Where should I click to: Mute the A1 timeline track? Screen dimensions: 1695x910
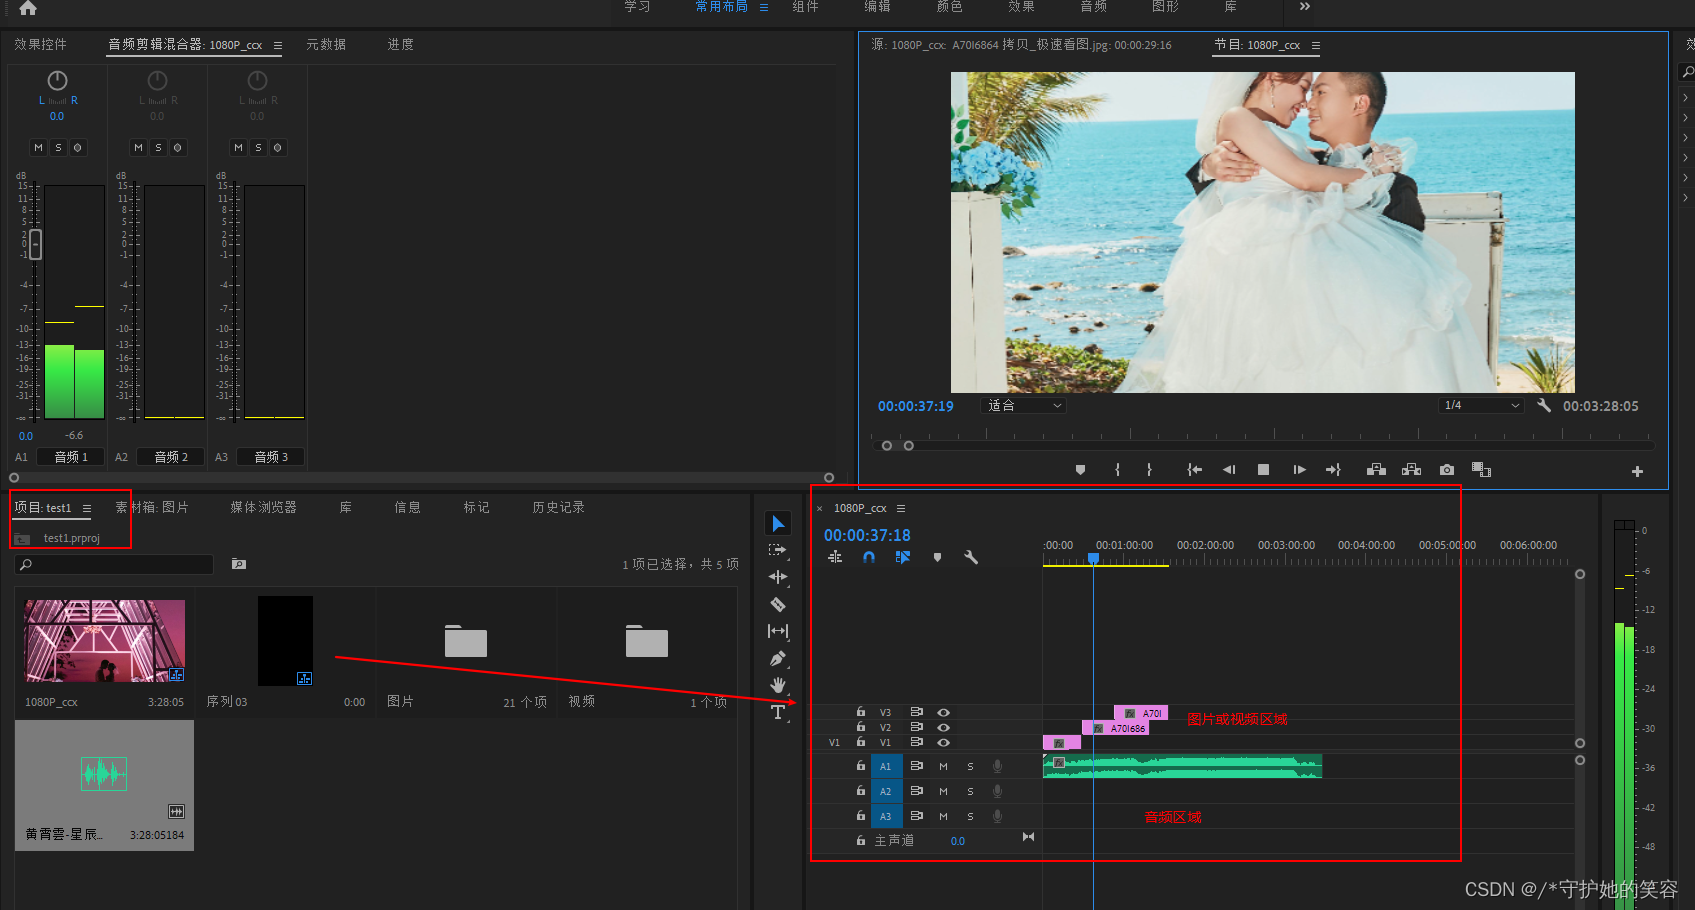click(x=943, y=766)
